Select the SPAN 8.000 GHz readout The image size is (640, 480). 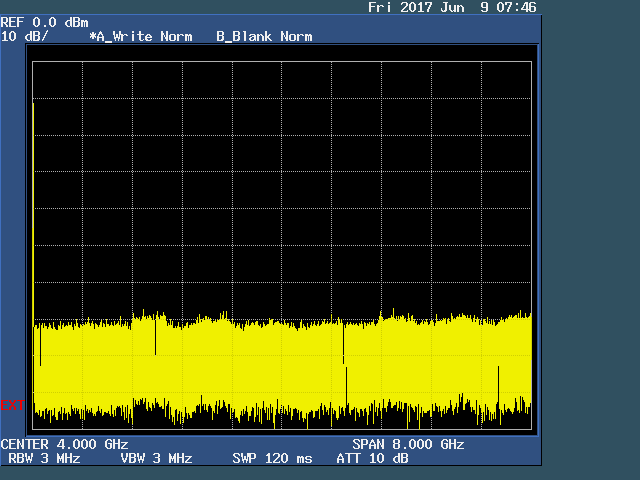click(x=408, y=444)
